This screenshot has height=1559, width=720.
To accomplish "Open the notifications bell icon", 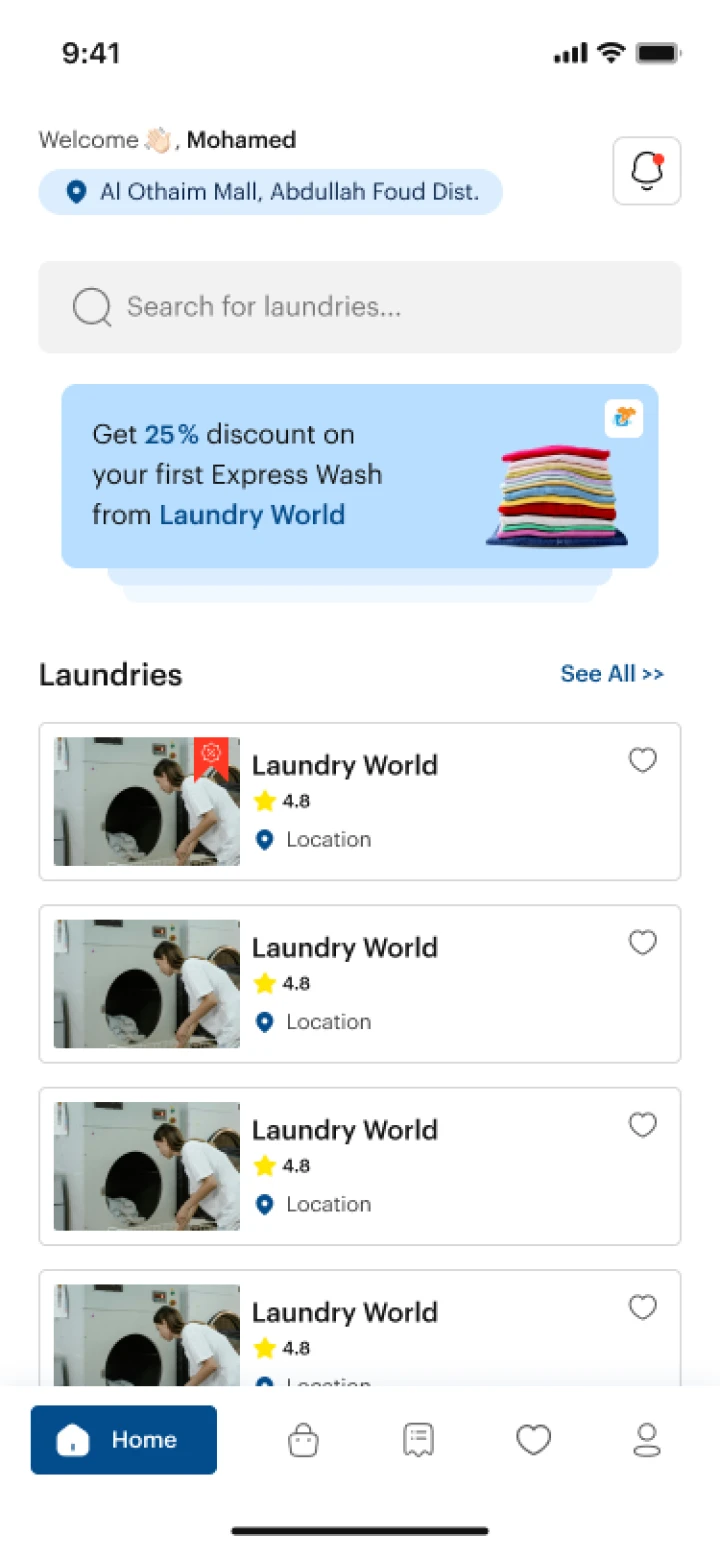I will (x=647, y=171).
